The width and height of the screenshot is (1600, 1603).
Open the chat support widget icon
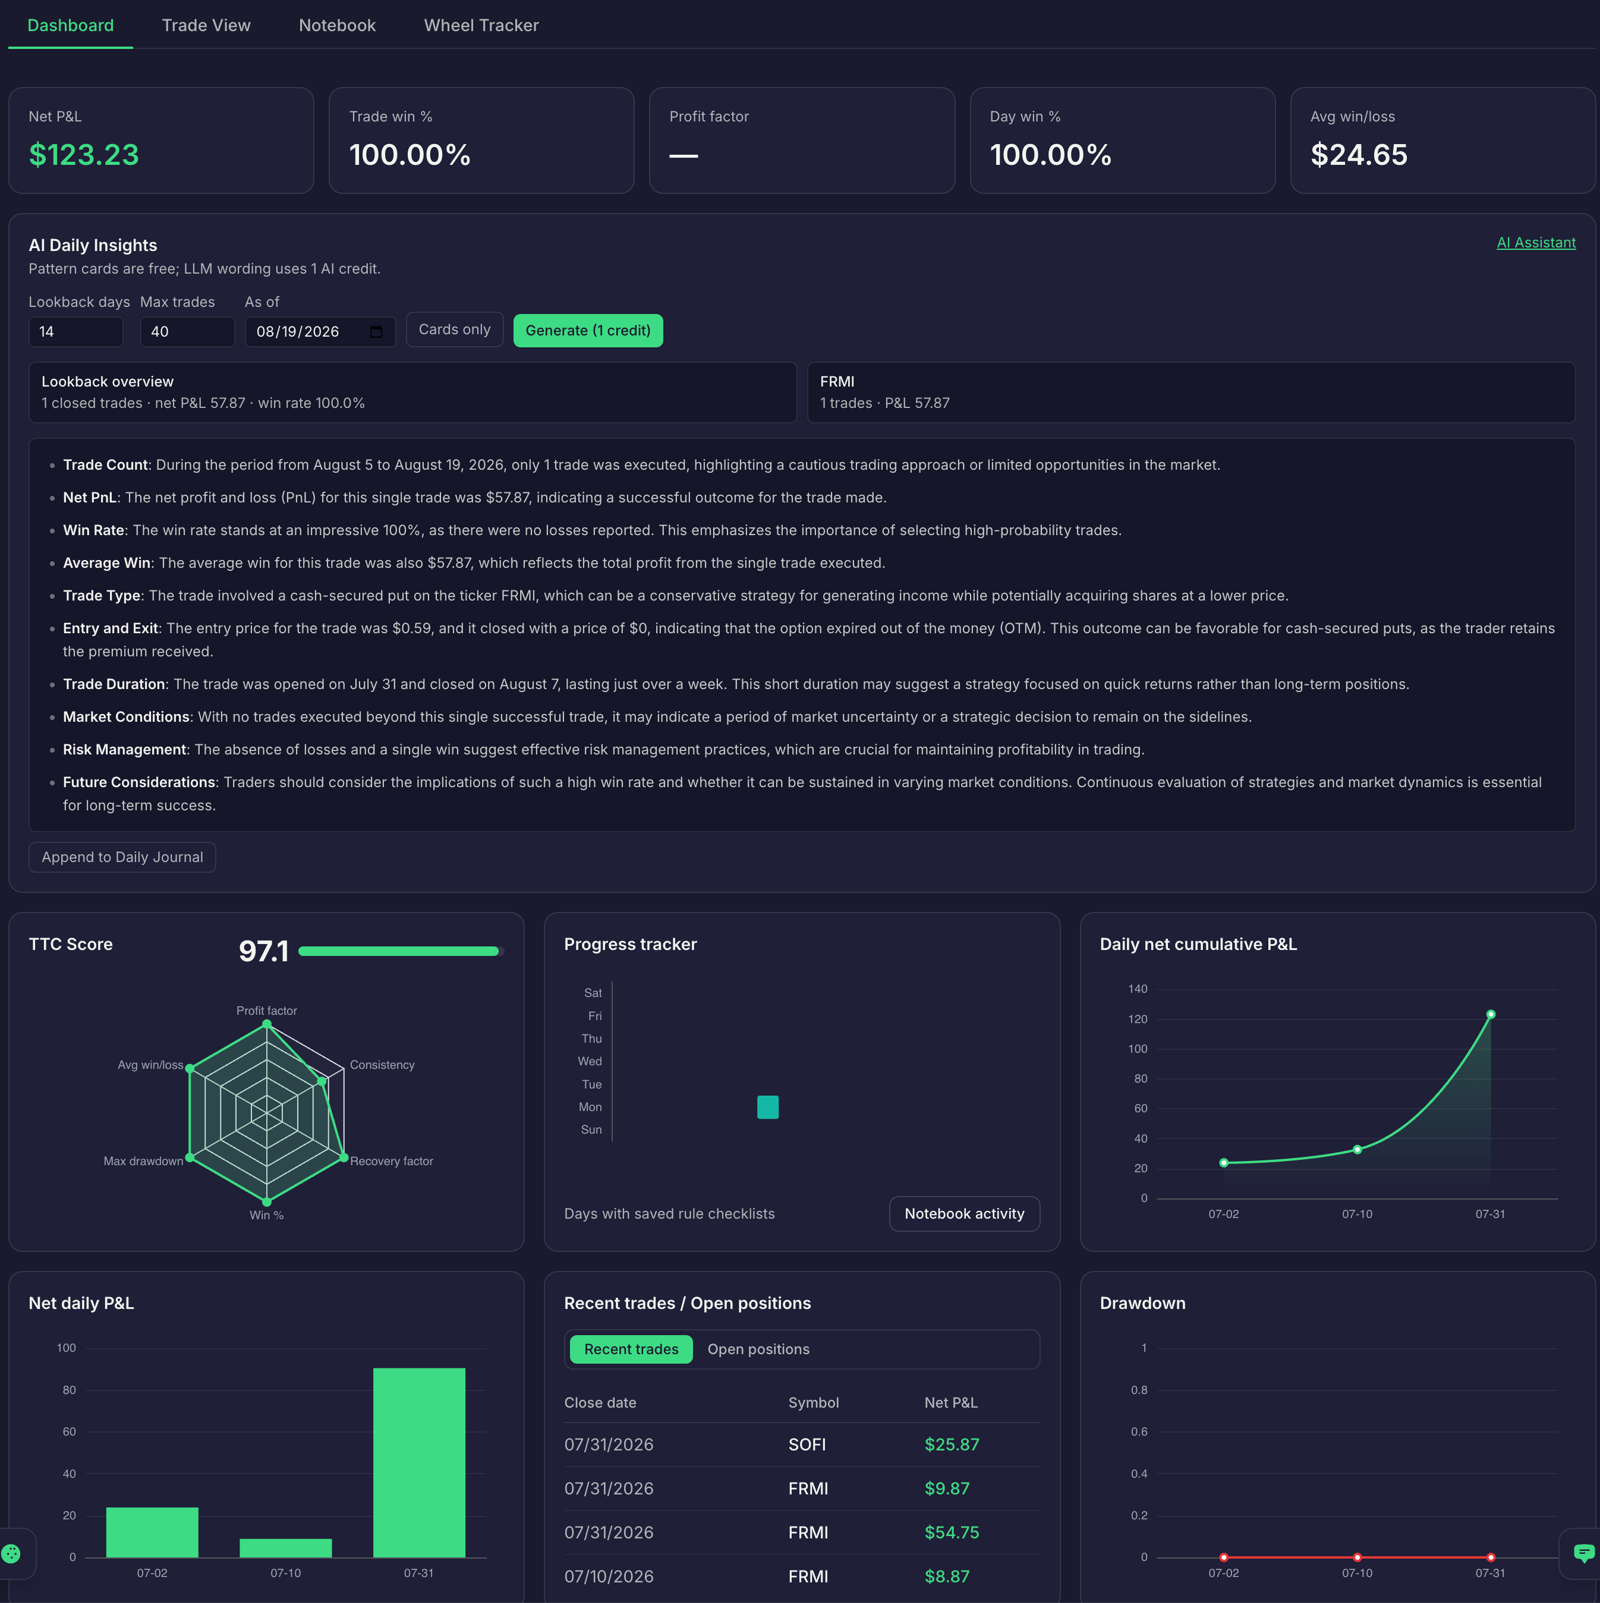coord(1584,1553)
